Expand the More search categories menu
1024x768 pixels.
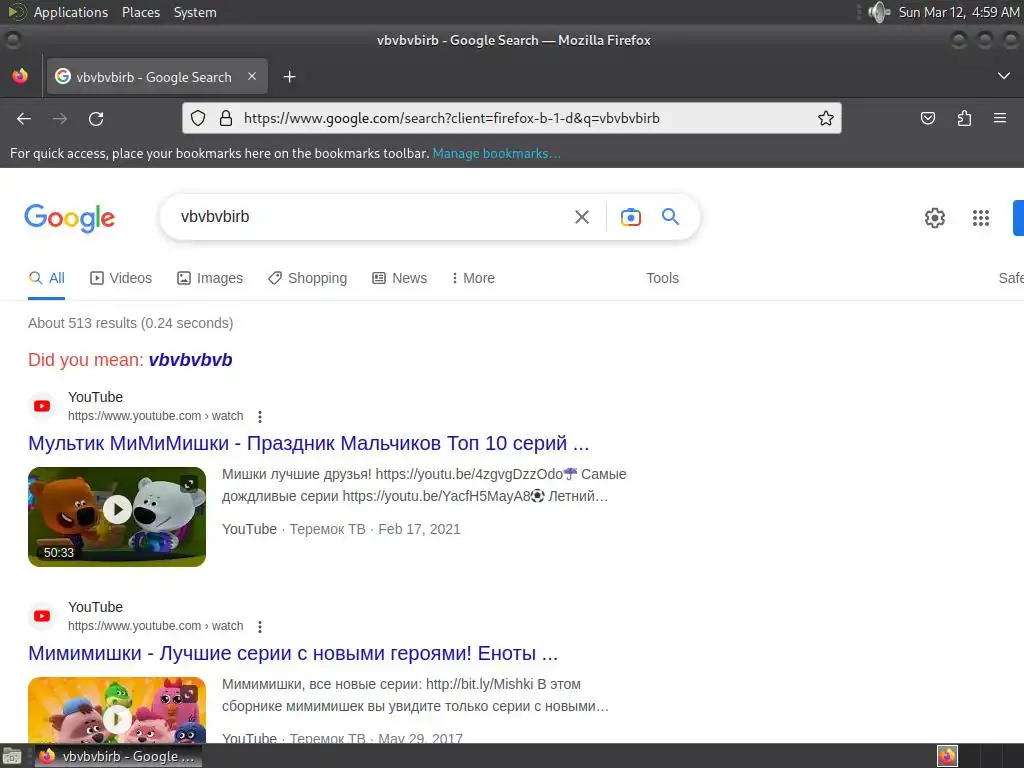click(473, 278)
